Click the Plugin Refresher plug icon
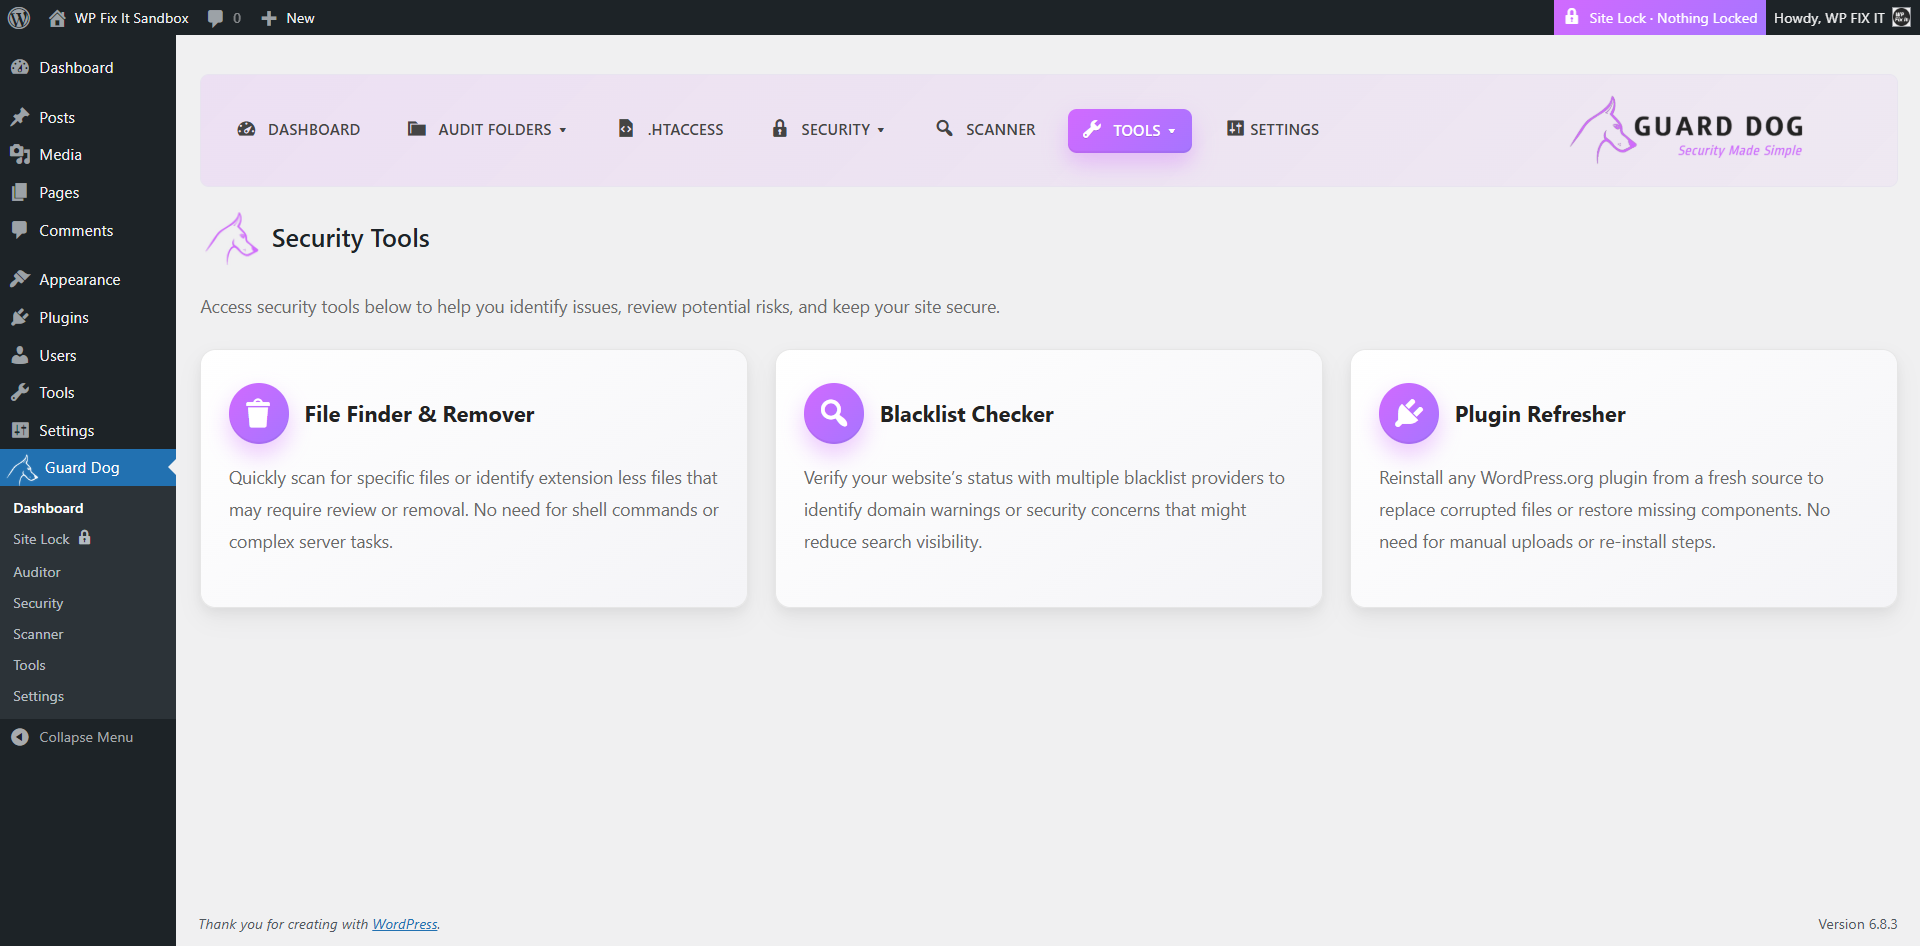The height and width of the screenshot is (946, 1920). 1408,413
